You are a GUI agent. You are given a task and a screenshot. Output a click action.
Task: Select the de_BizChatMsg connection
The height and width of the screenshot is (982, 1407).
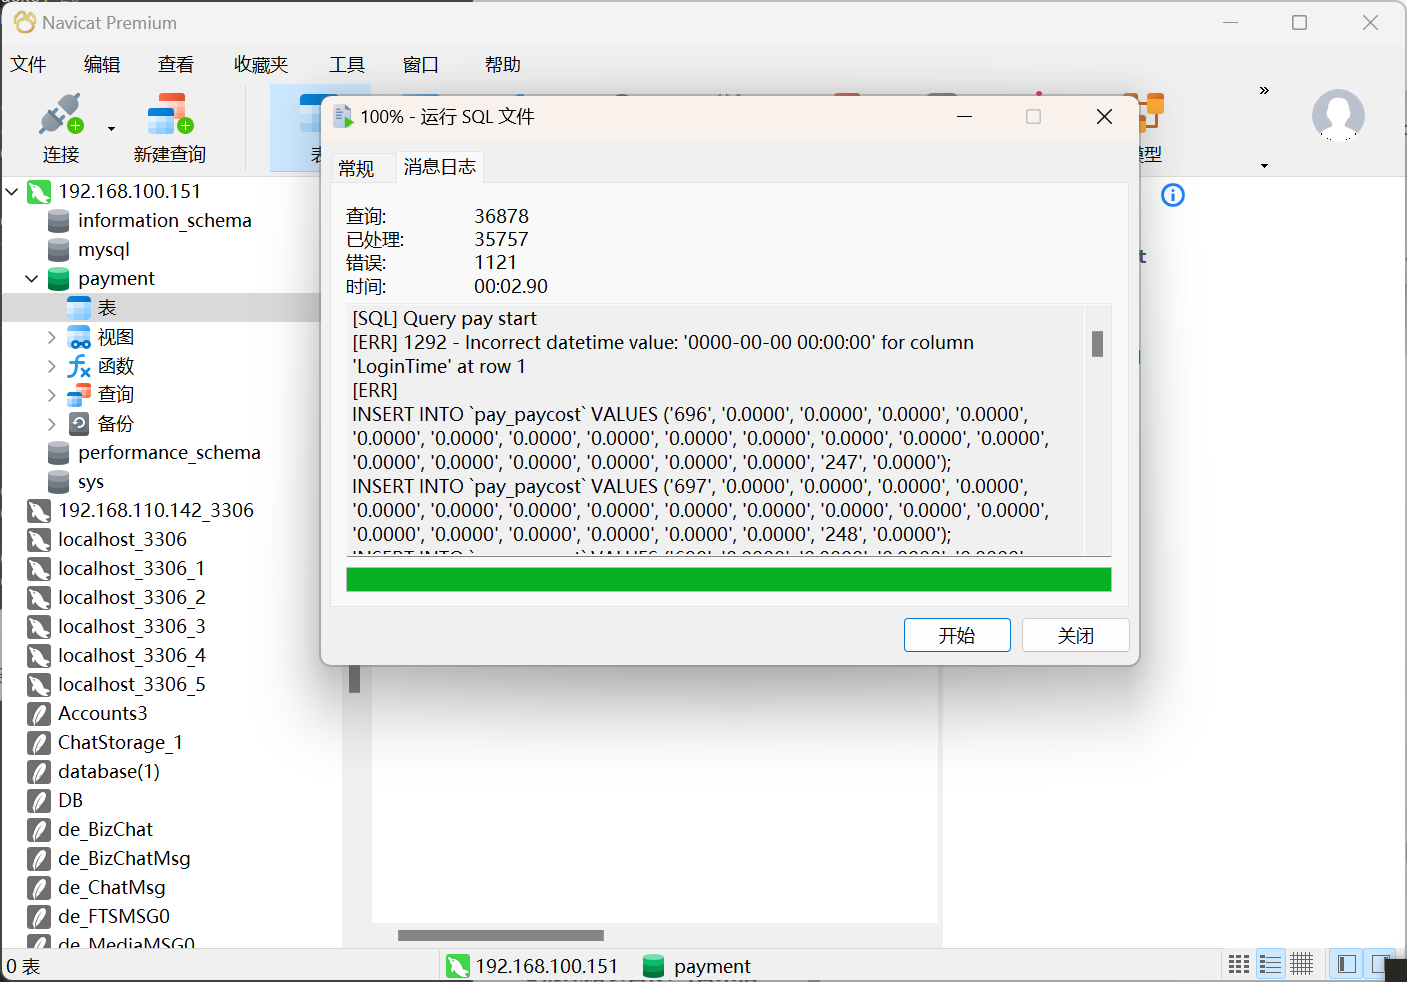coord(124,859)
